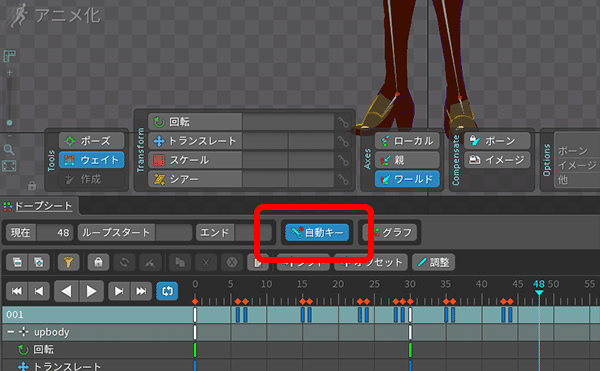Click the key icon beside the トランスレート row
The width and height of the screenshot is (600, 371).
tap(343, 141)
